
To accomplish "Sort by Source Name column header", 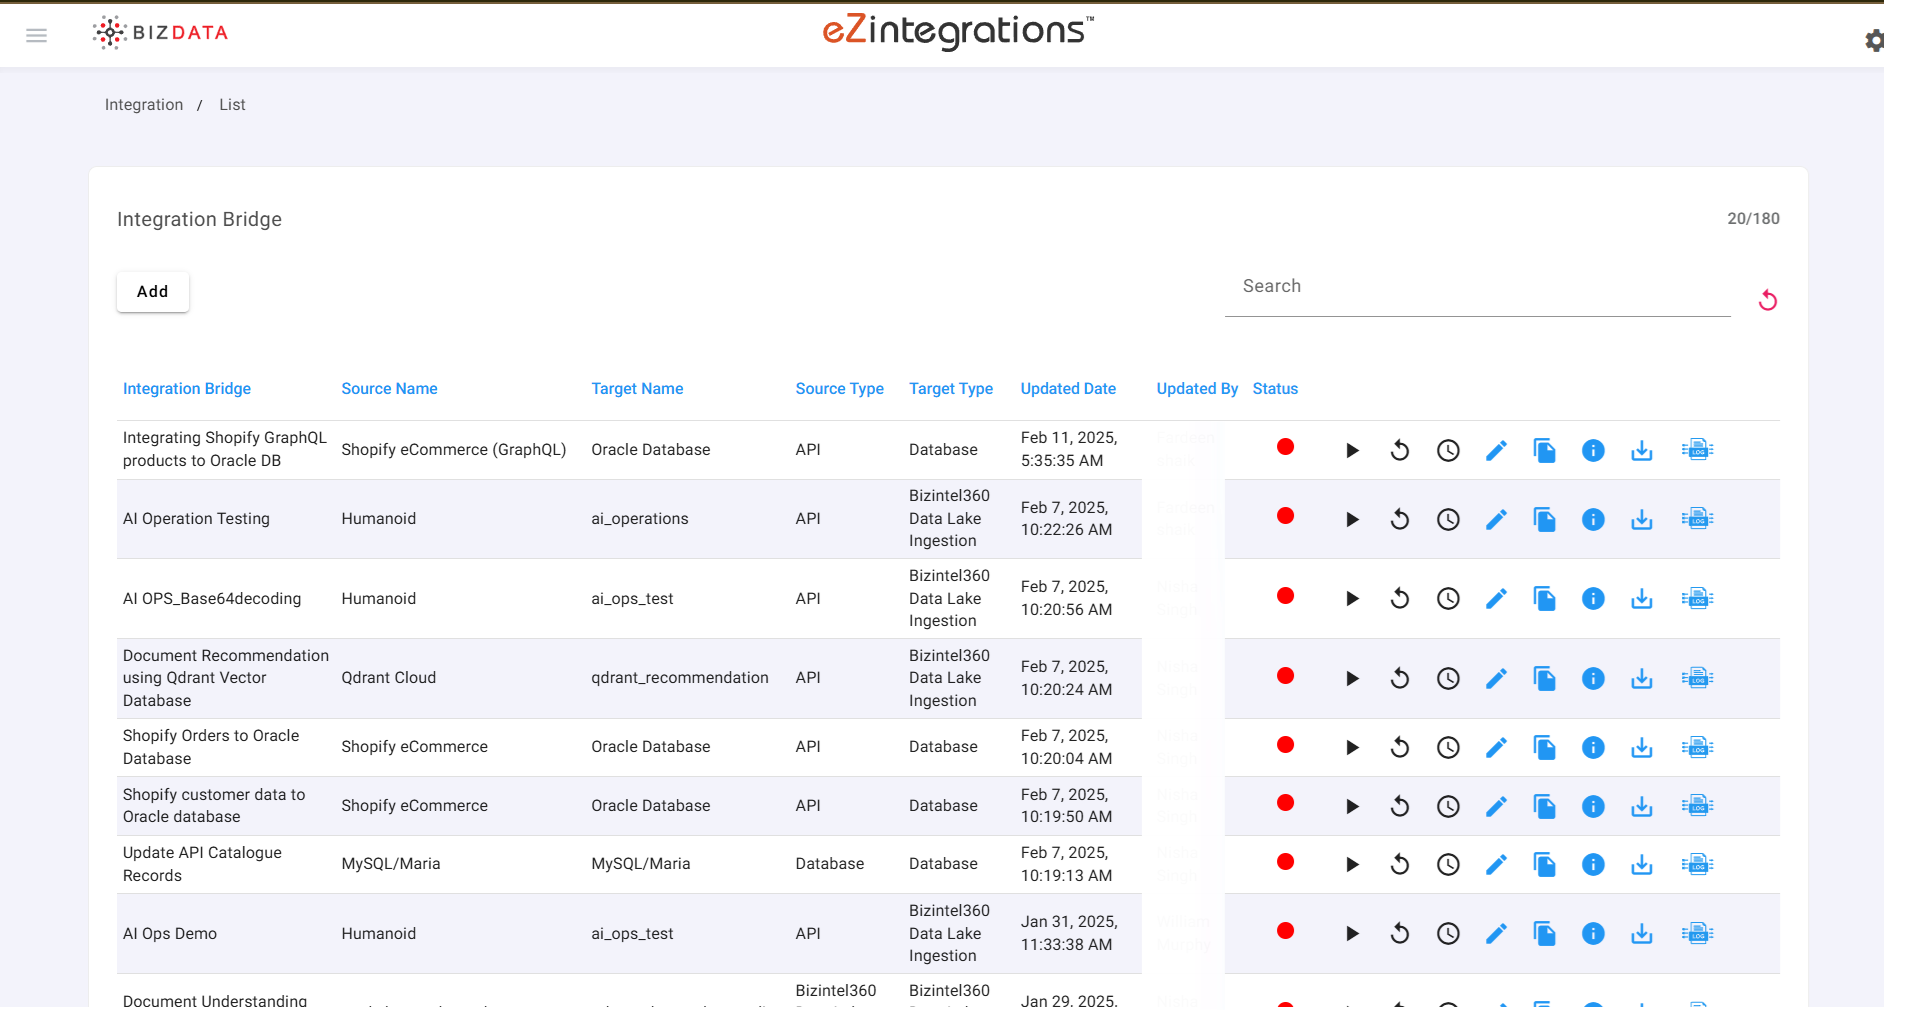I will (x=389, y=389).
